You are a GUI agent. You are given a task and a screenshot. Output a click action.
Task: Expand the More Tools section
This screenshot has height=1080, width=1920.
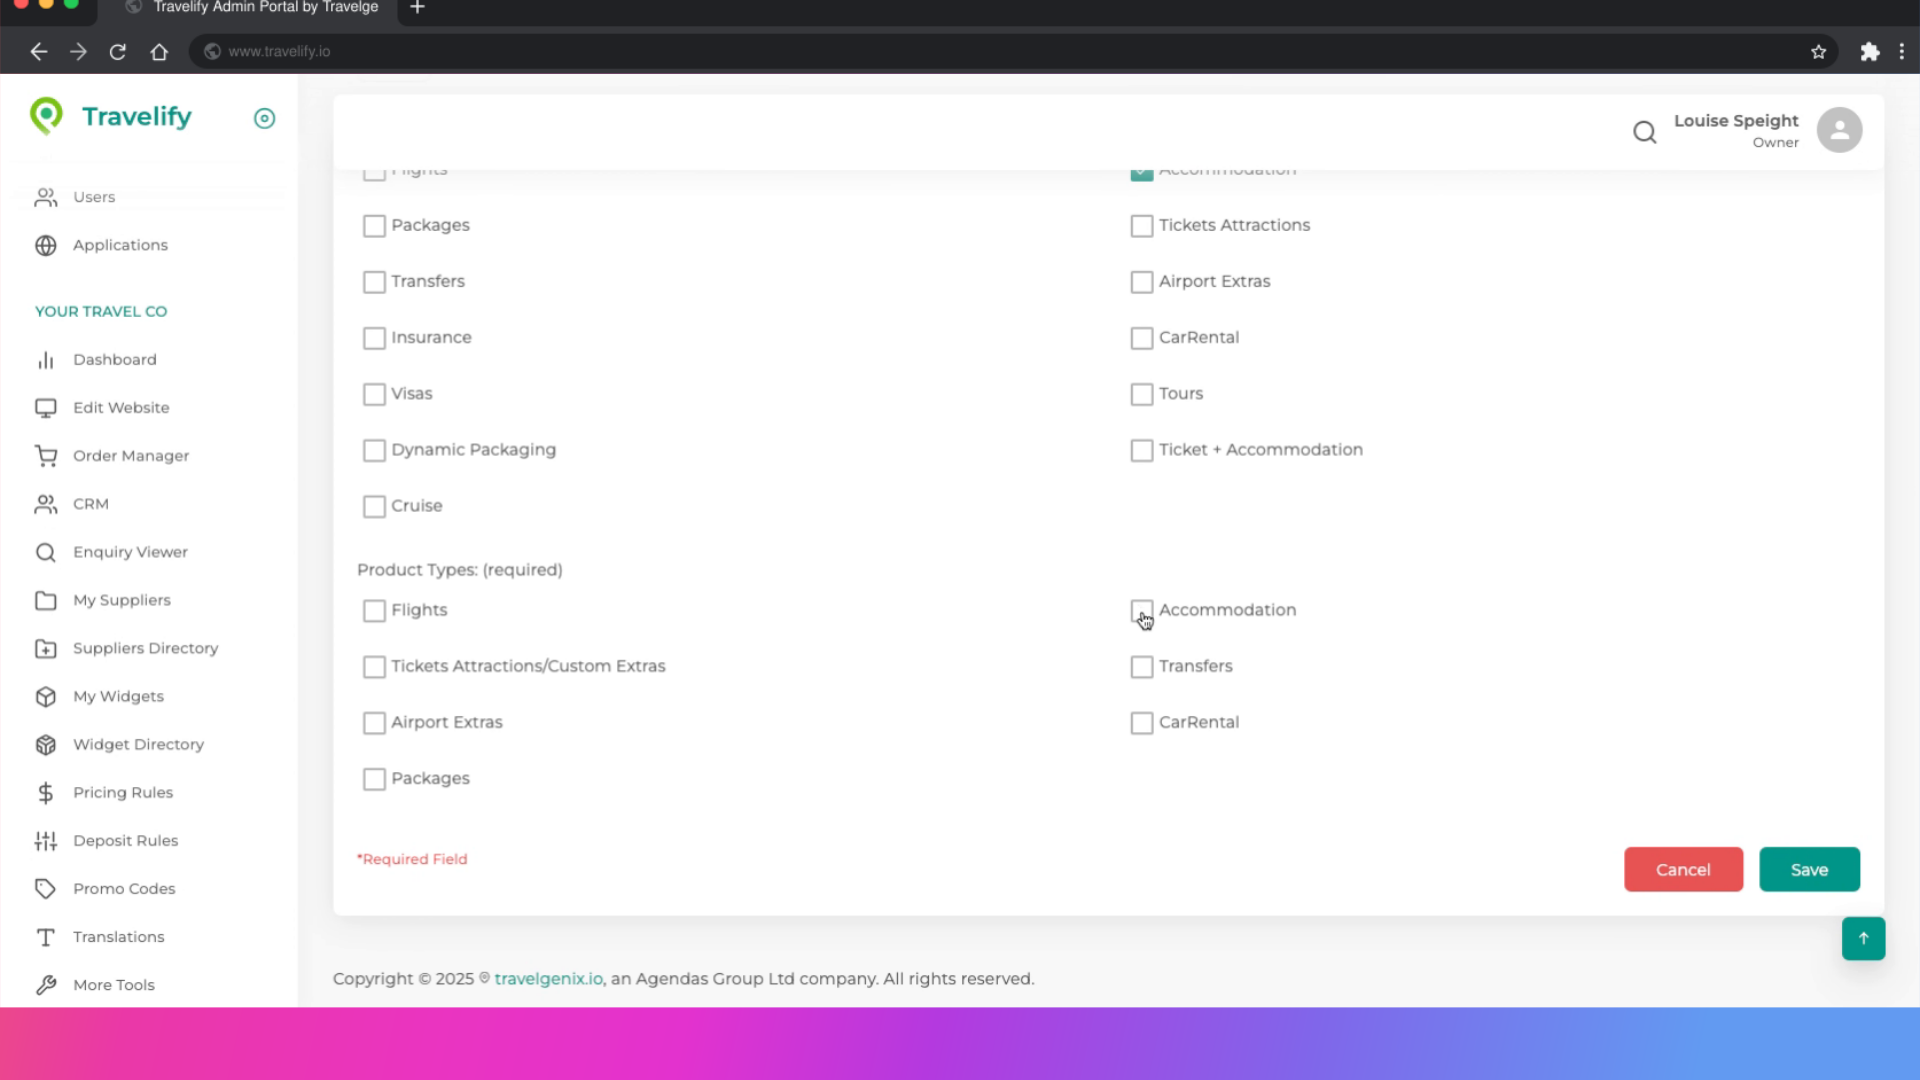coord(113,984)
